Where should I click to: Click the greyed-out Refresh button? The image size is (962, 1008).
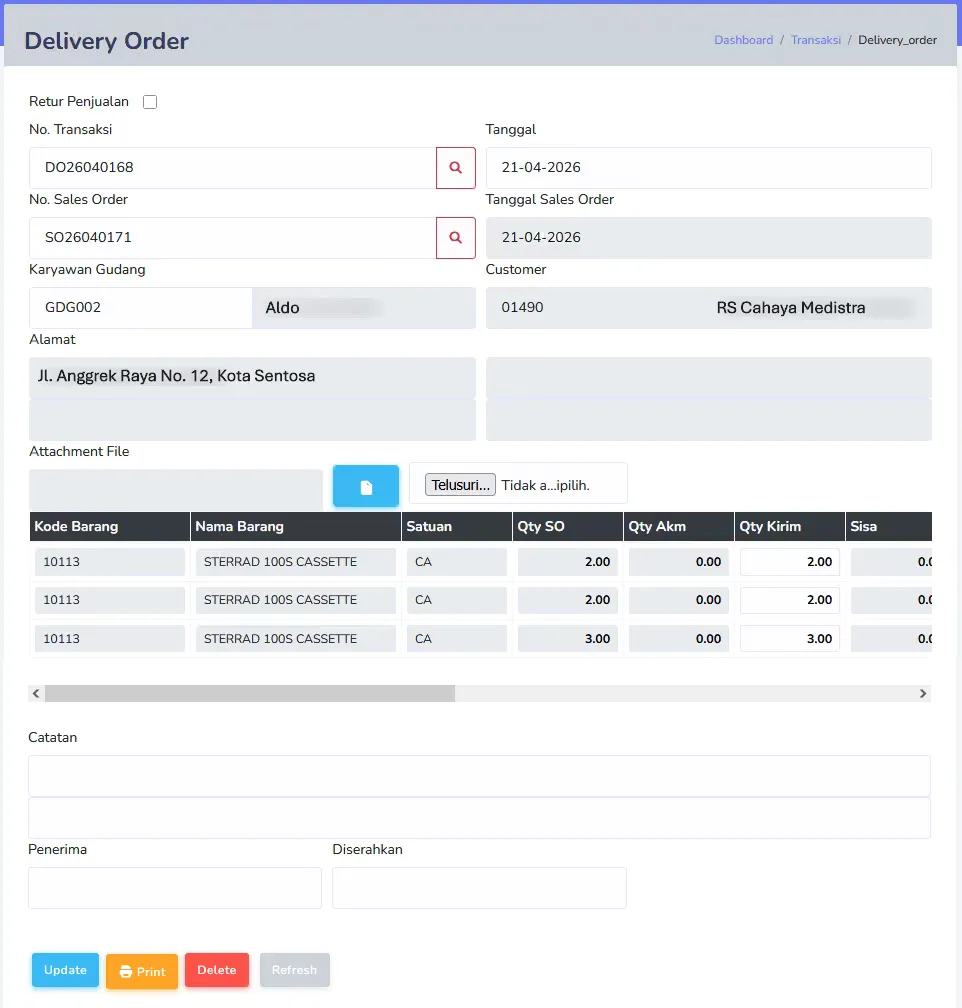295,969
